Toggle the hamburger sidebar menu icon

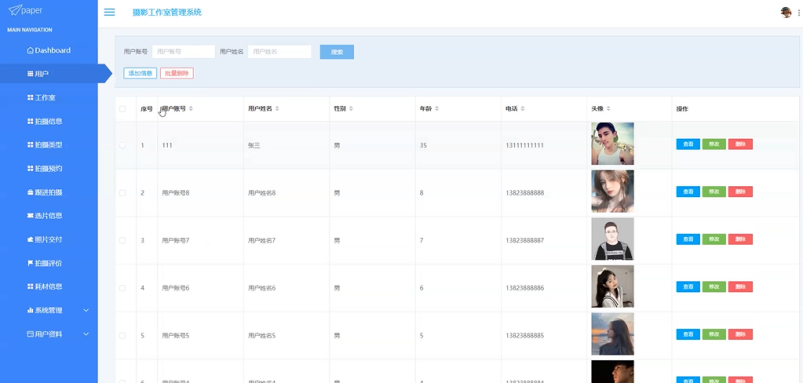click(x=109, y=12)
